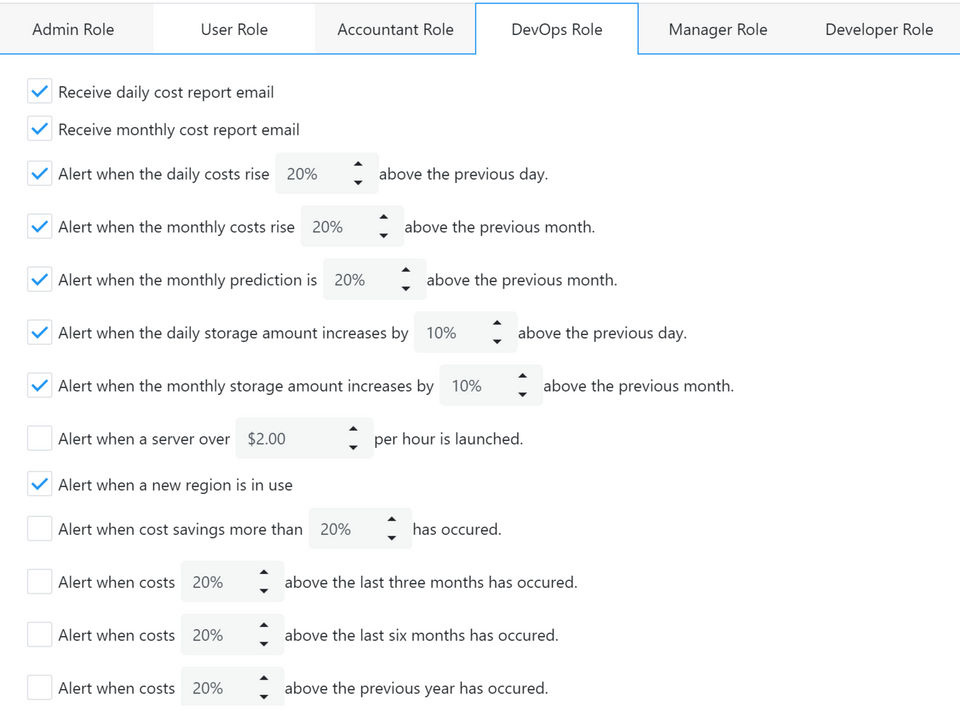Enable costs above last six months alert
This screenshot has height=712, width=960.
(39, 635)
